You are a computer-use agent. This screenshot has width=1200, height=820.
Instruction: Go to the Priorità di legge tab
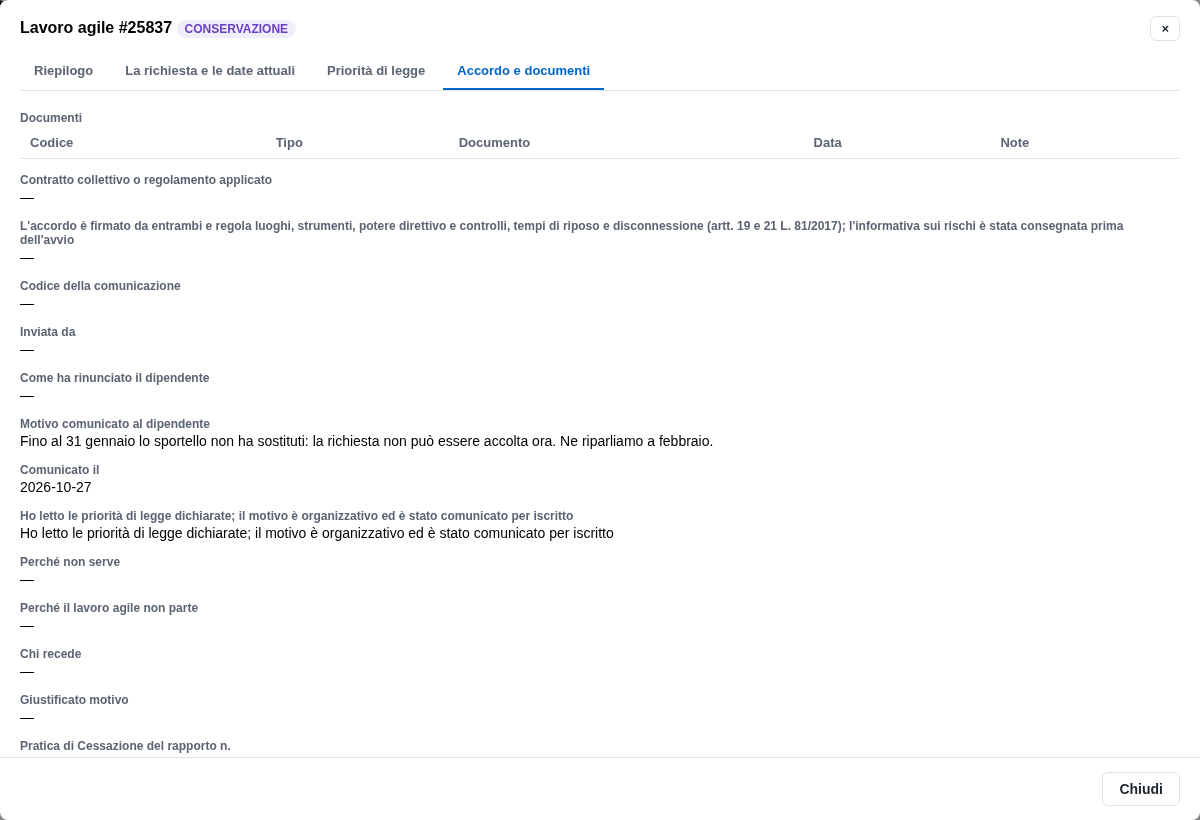(376, 71)
